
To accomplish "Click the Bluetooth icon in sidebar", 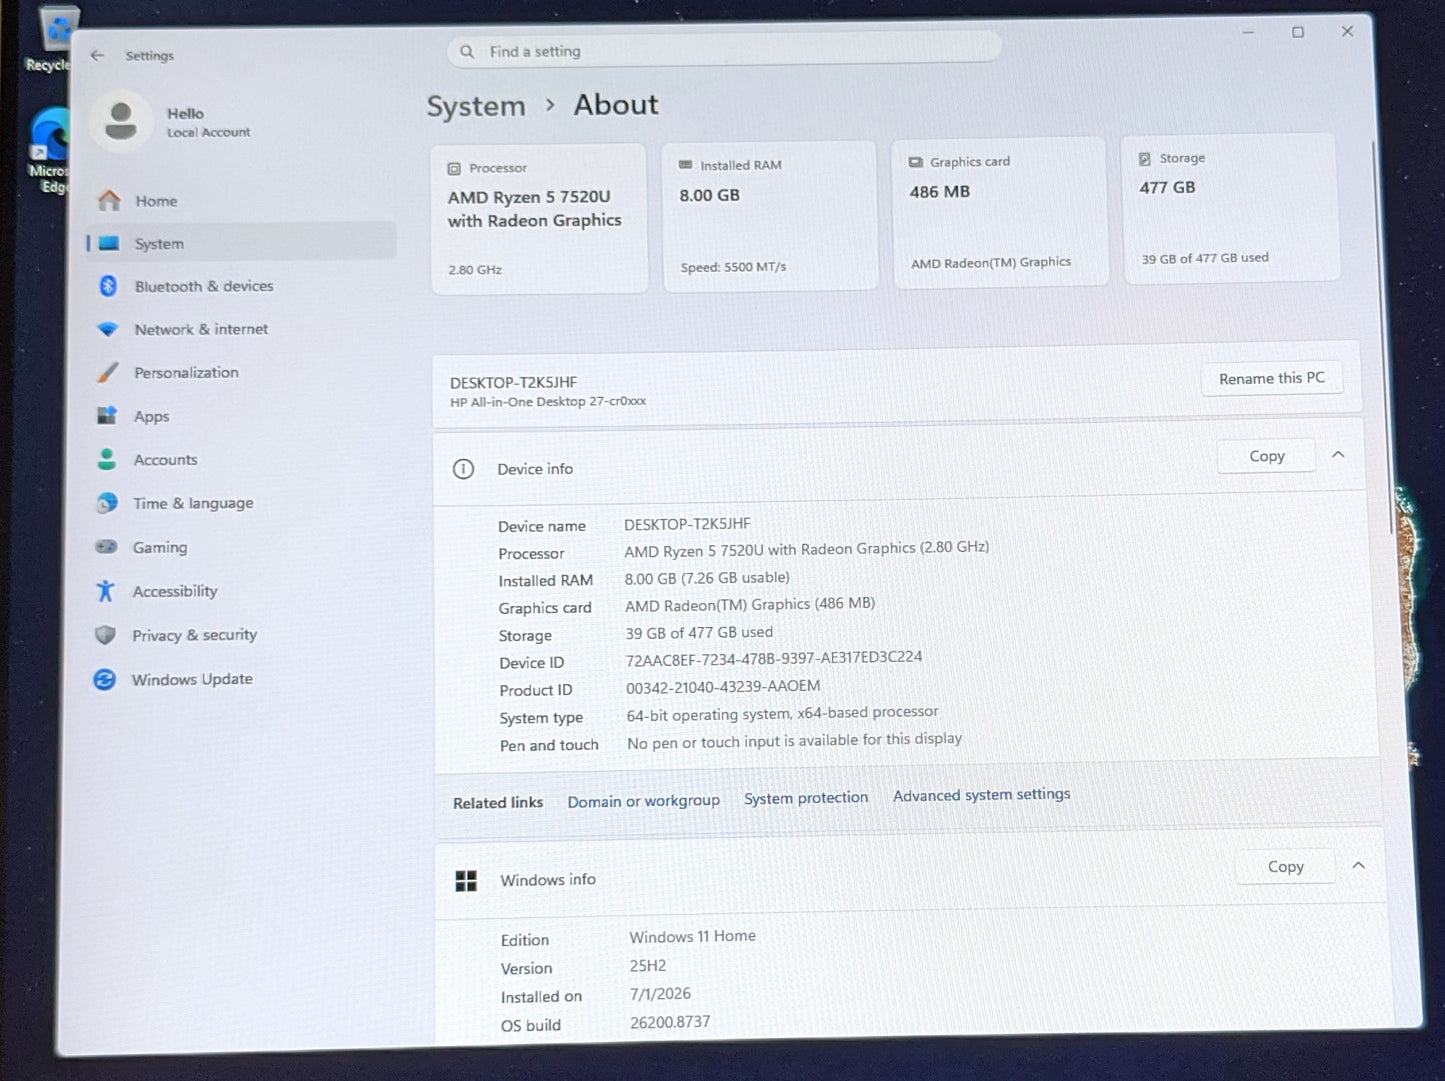I will (108, 286).
